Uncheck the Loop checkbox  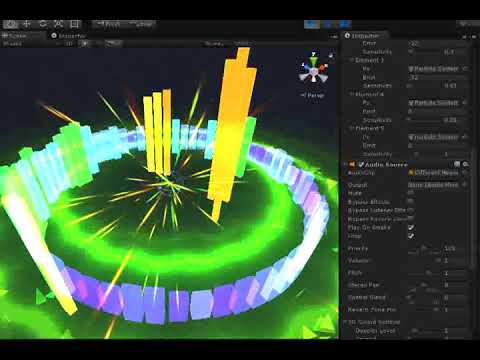pyautogui.click(x=411, y=236)
